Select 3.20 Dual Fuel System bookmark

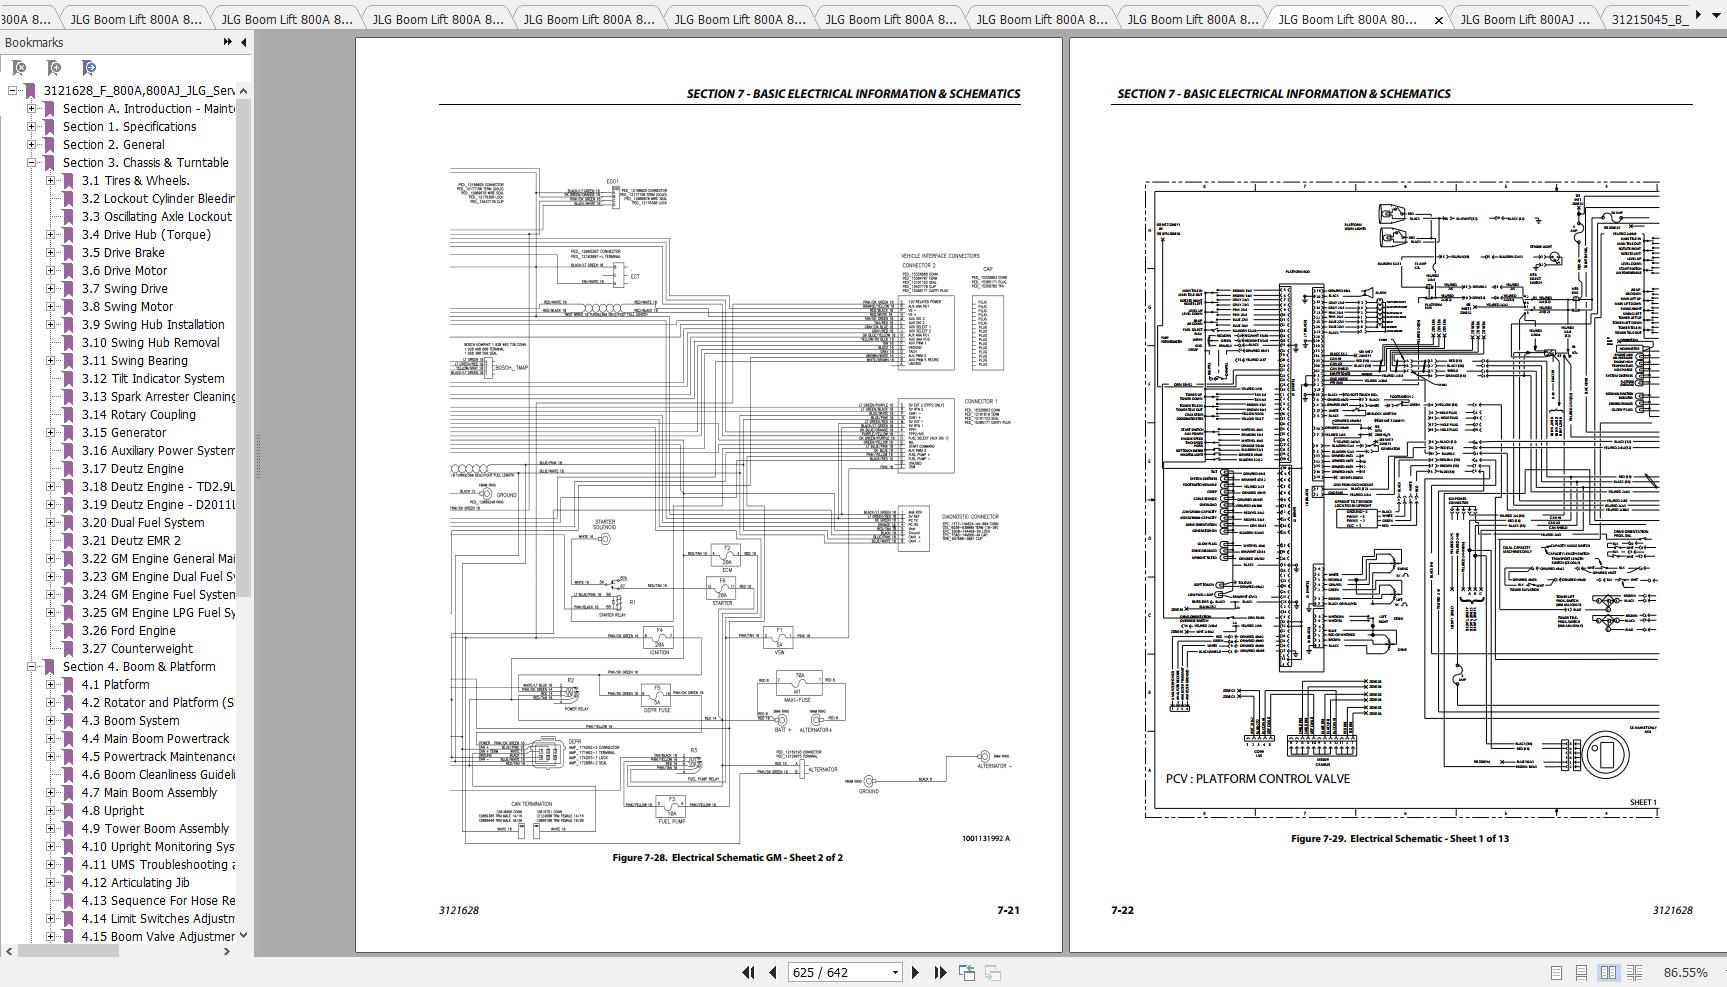[143, 523]
